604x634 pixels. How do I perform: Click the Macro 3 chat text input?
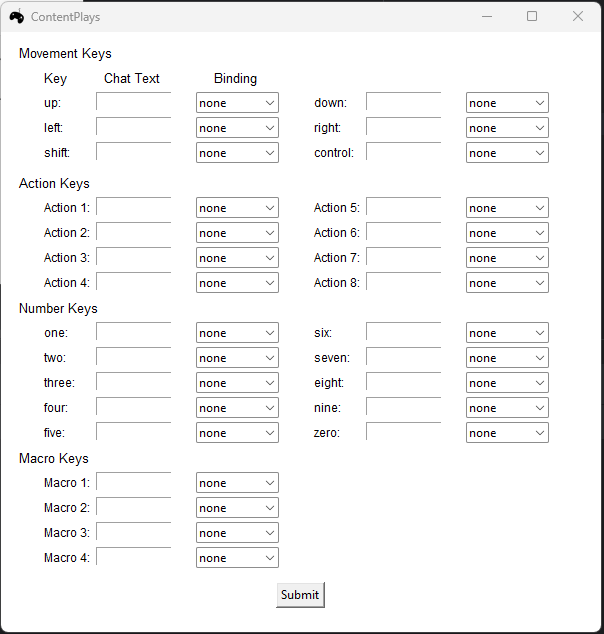pos(133,531)
